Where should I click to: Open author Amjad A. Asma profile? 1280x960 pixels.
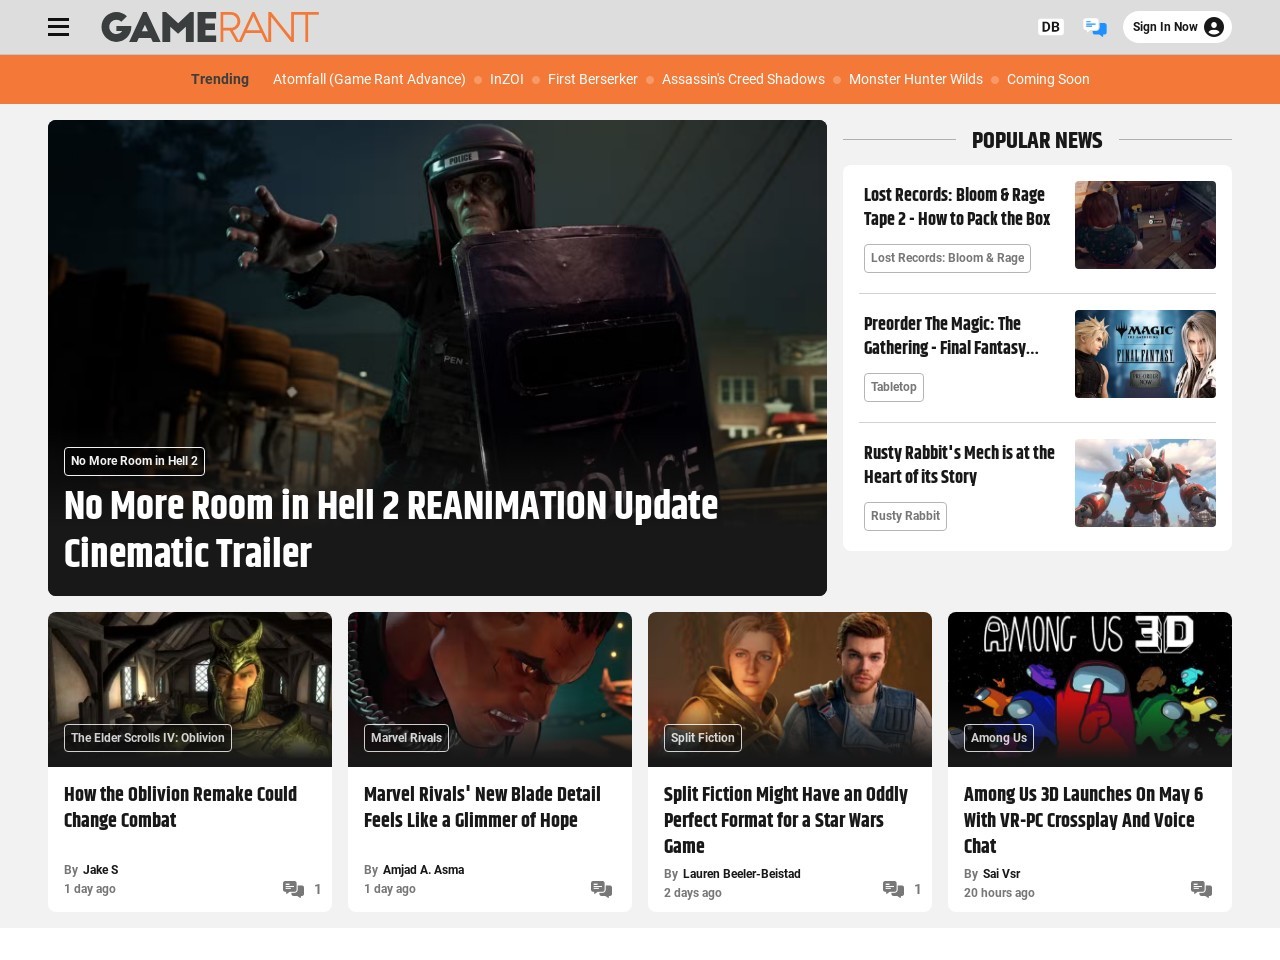[x=424, y=870]
